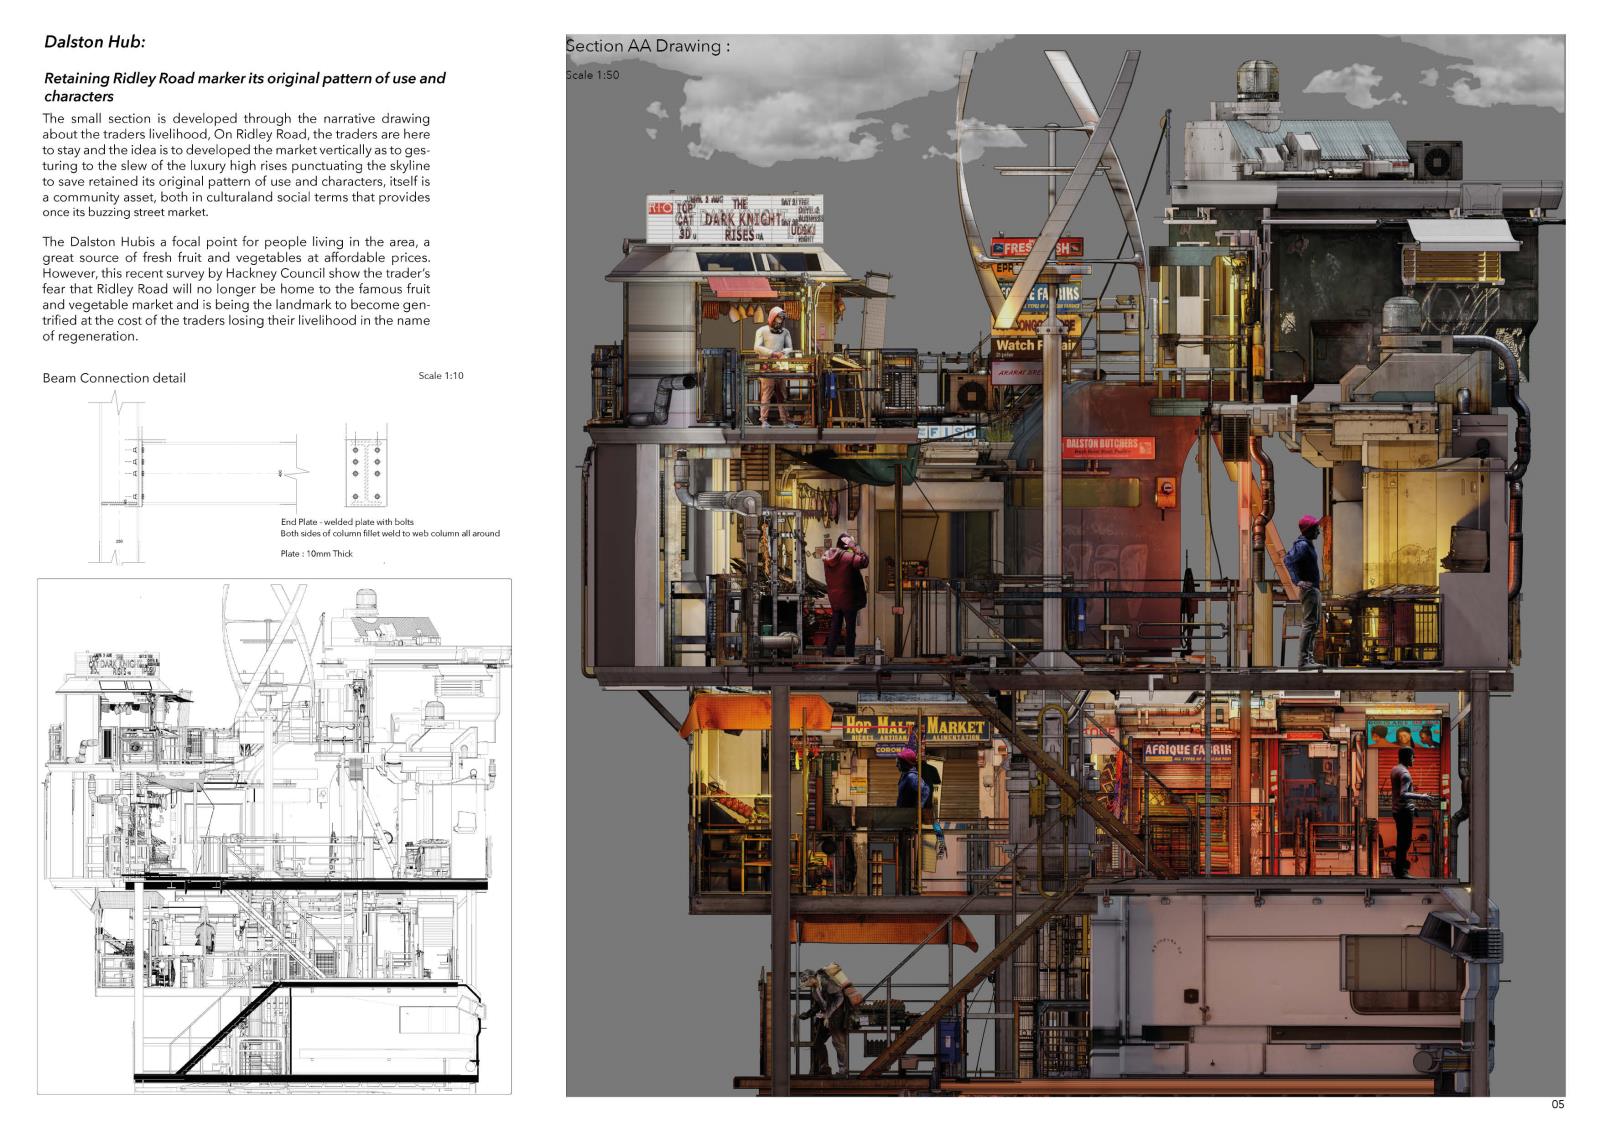Viewport: 1600px width, 1131px height.
Task: Open the black-and-white line section drawing
Action: click(274, 836)
